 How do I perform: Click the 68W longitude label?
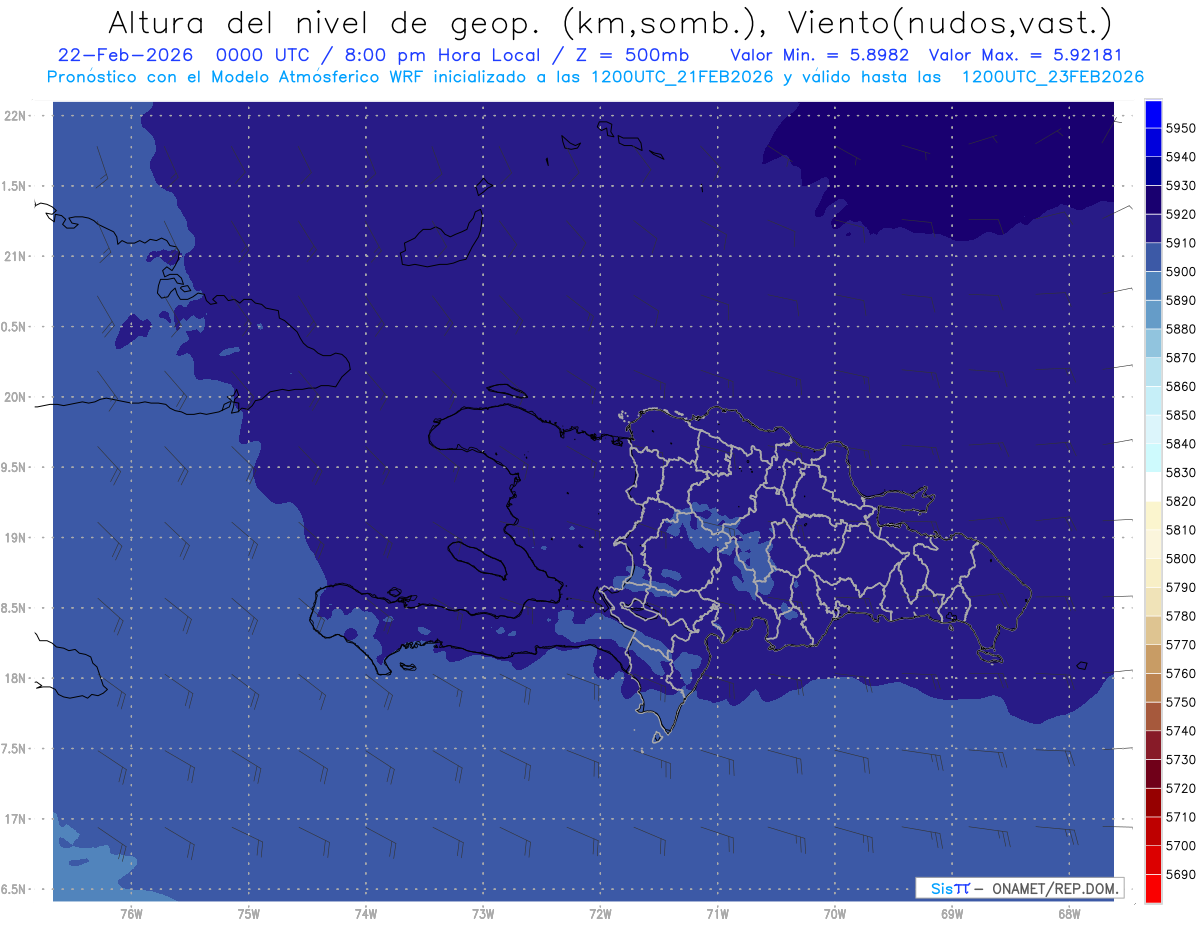(1069, 914)
